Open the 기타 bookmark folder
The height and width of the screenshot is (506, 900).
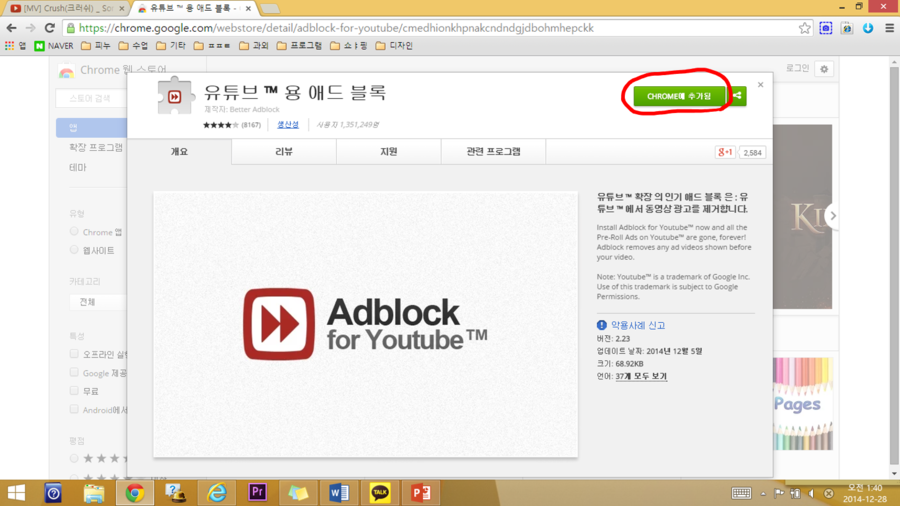pyautogui.click(x=171, y=45)
